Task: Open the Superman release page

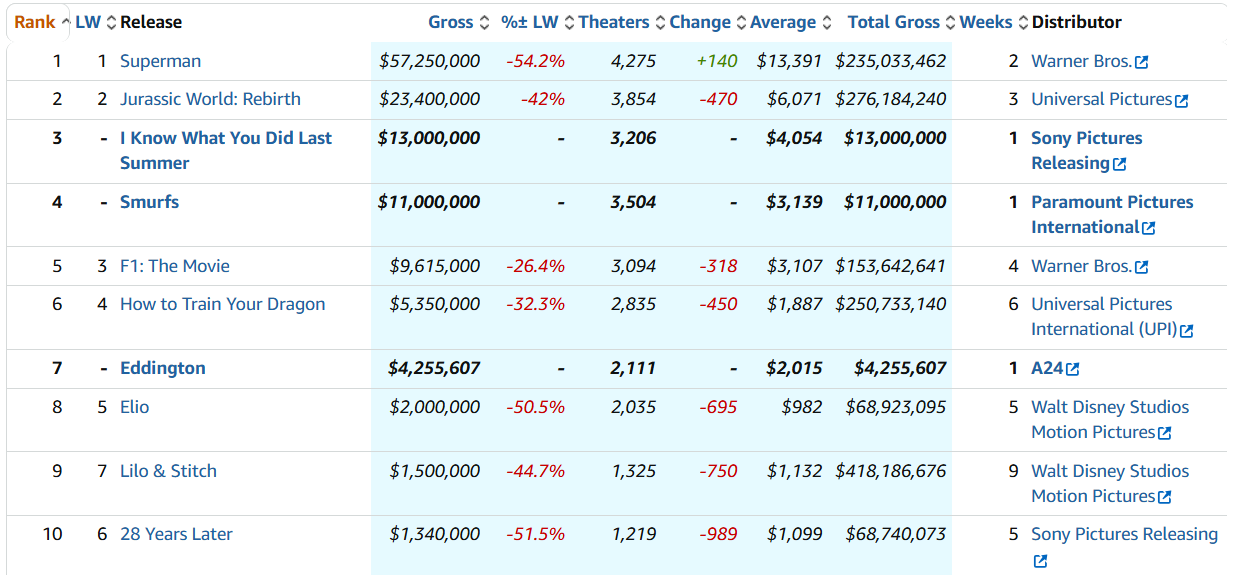Action: click(x=160, y=61)
